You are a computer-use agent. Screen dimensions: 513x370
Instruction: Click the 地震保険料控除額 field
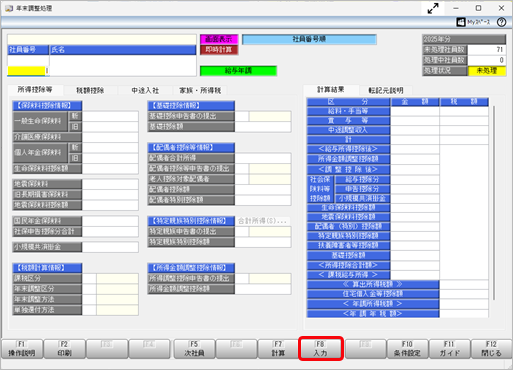coord(110,205)
